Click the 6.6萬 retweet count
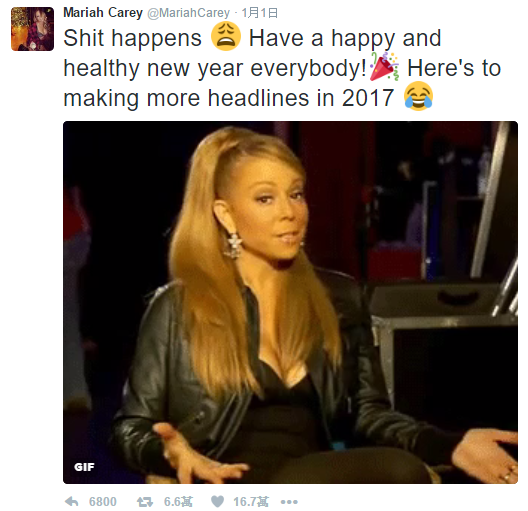 (x=178, y=502)
